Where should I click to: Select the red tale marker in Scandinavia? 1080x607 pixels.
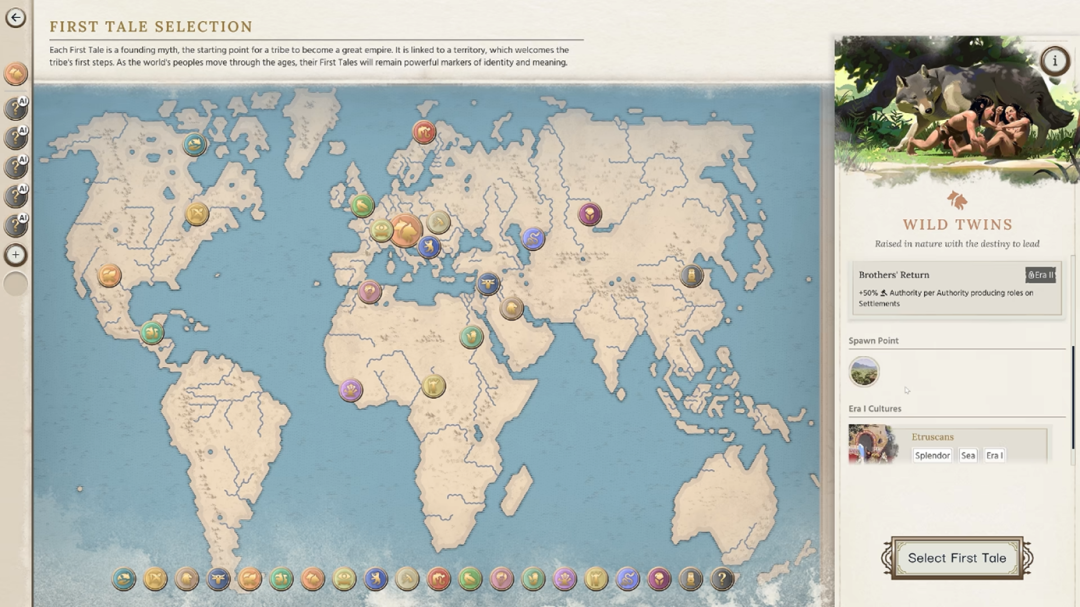tap(424, 131)
